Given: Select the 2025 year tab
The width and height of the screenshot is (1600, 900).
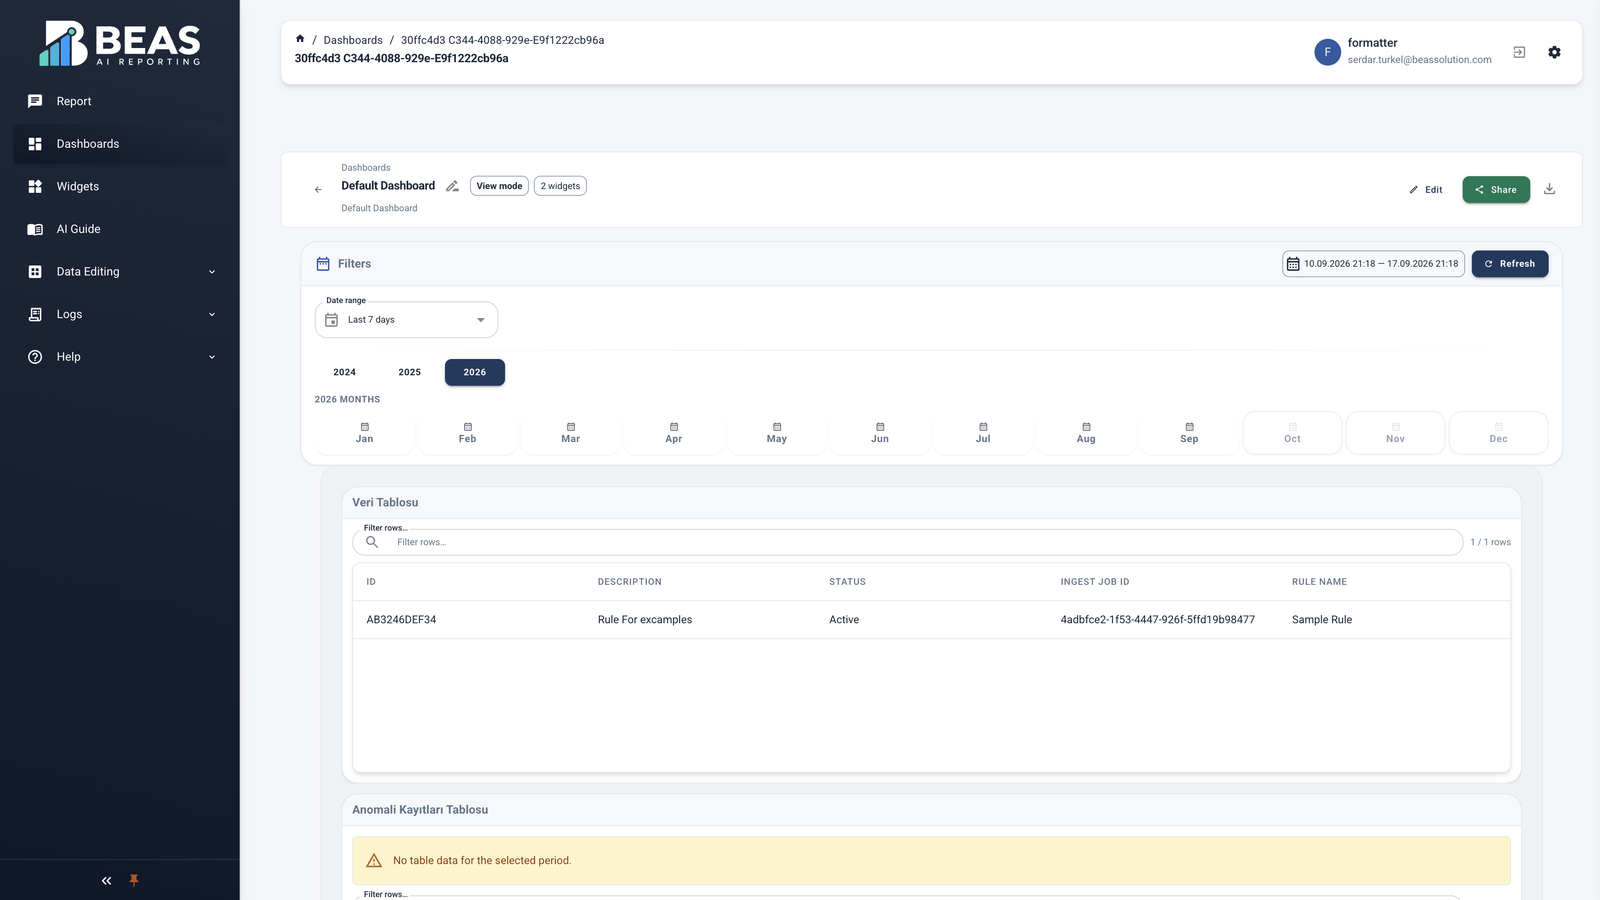Looking at the screenshot, I should point(410,372).
